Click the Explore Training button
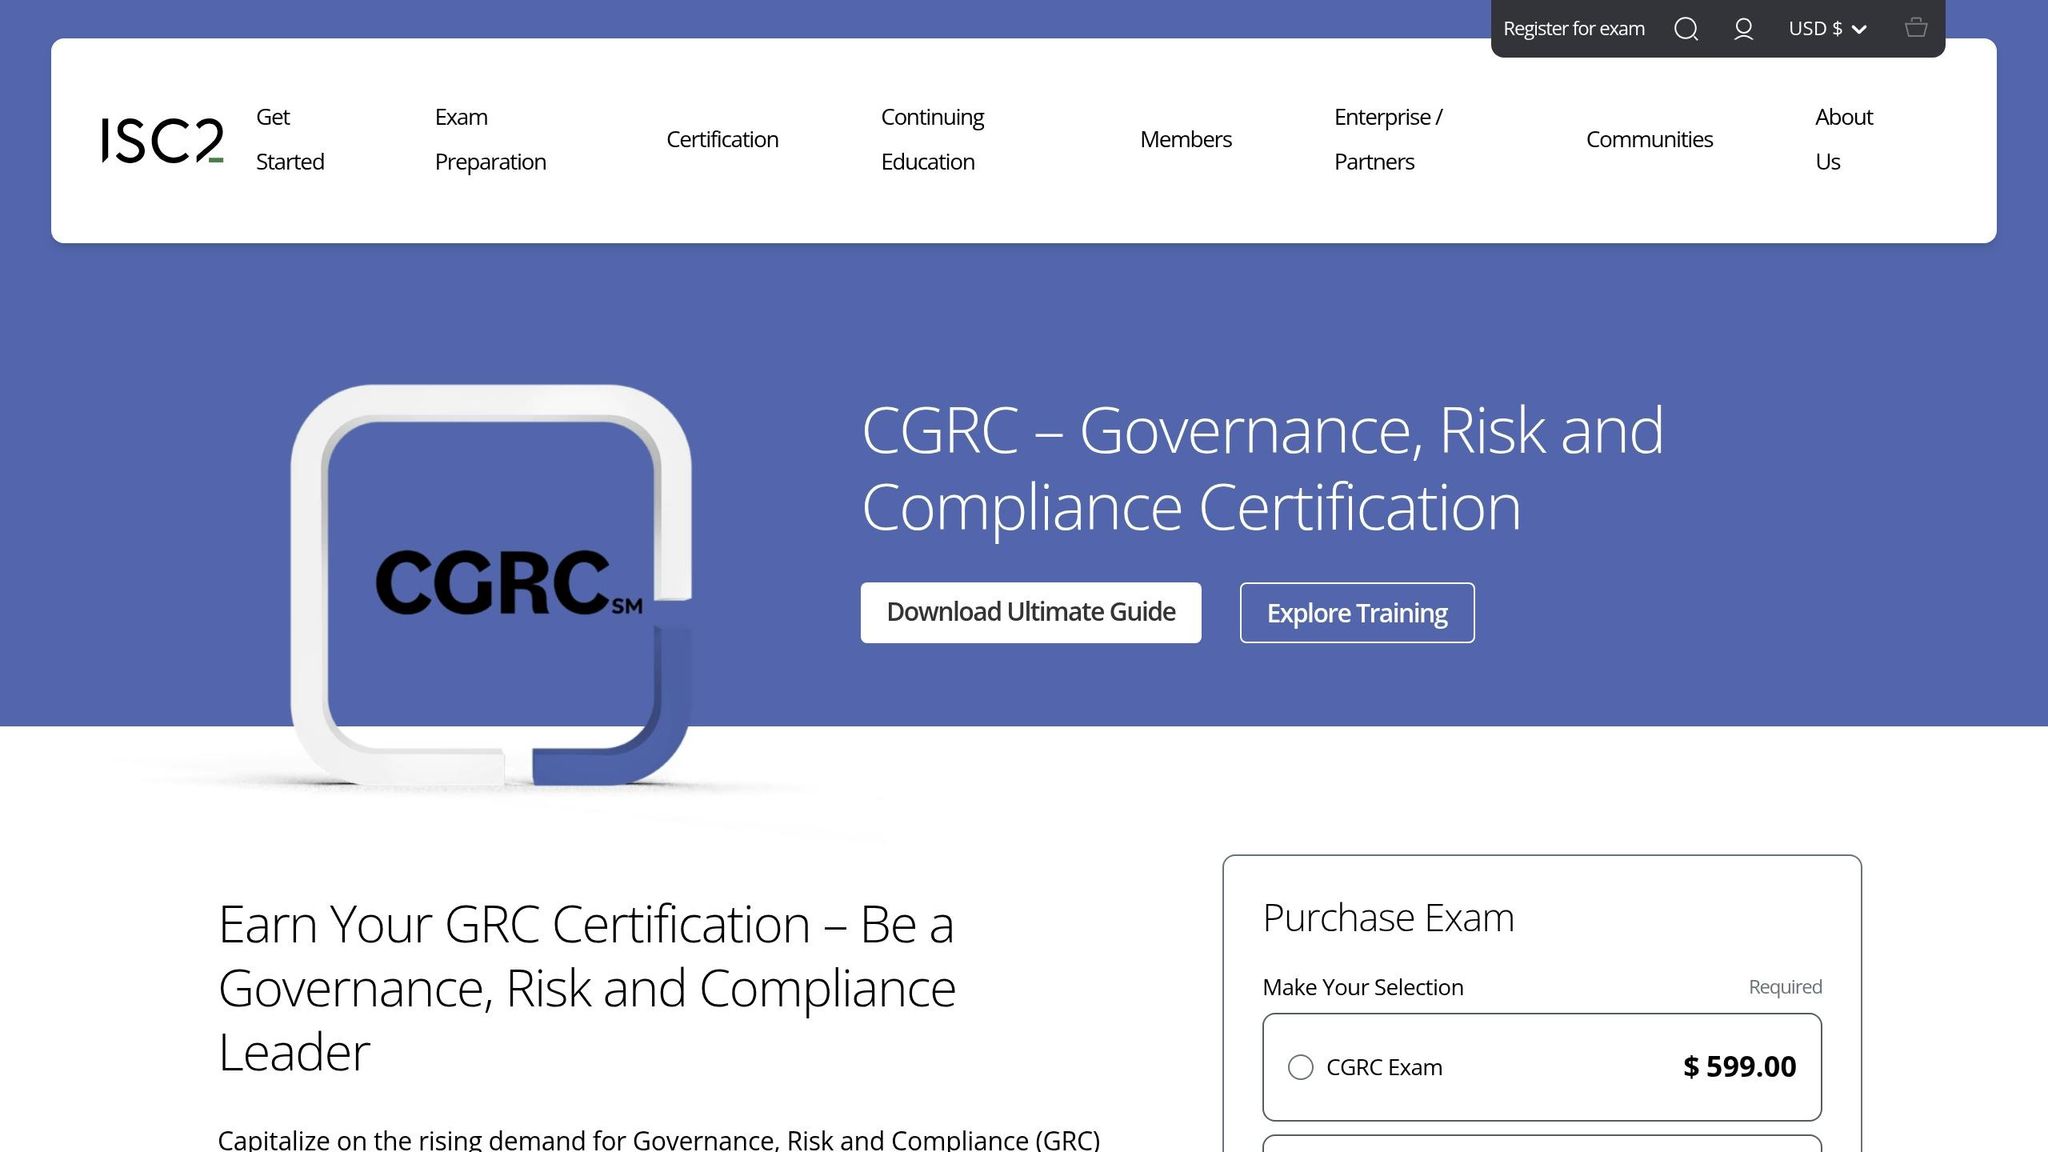The height and width of the screenshot is (1152, 2048). pos(1356,612)
